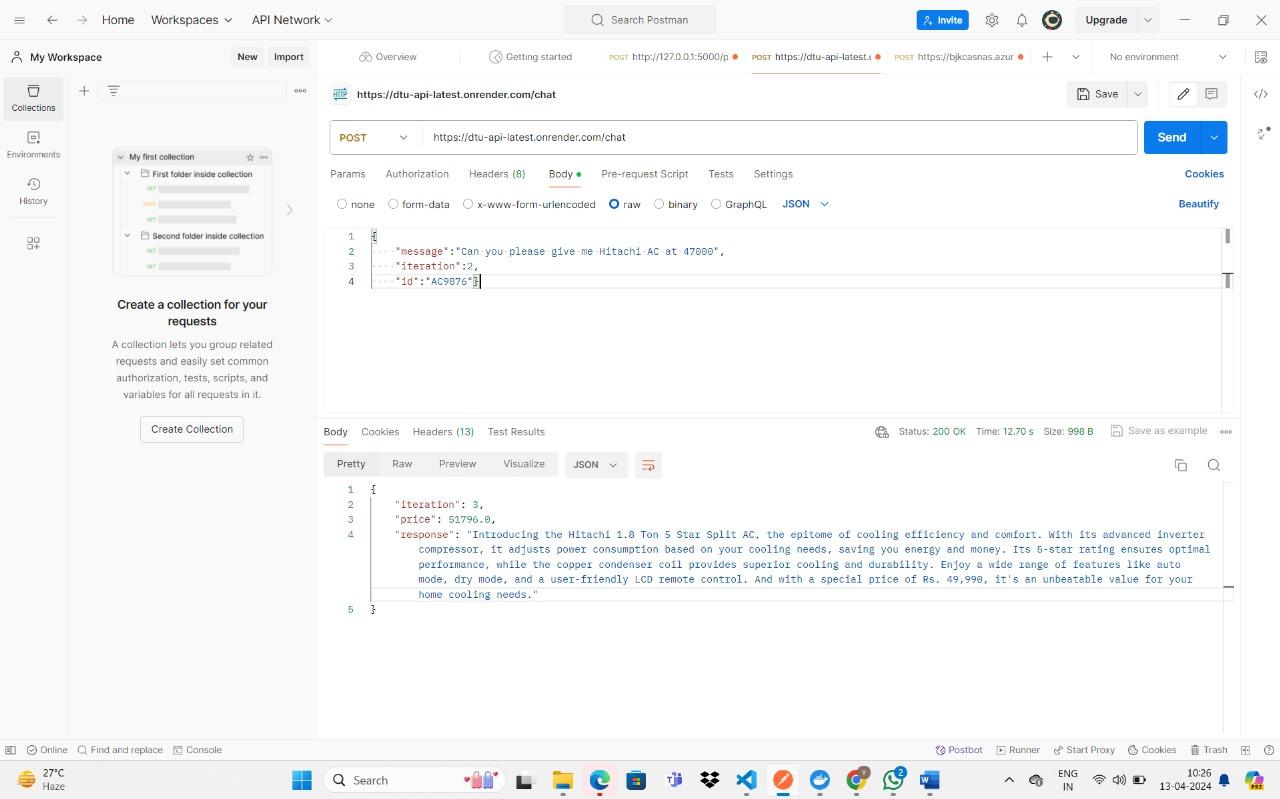Switch to the request Headers (8) tab

point(497,174)
